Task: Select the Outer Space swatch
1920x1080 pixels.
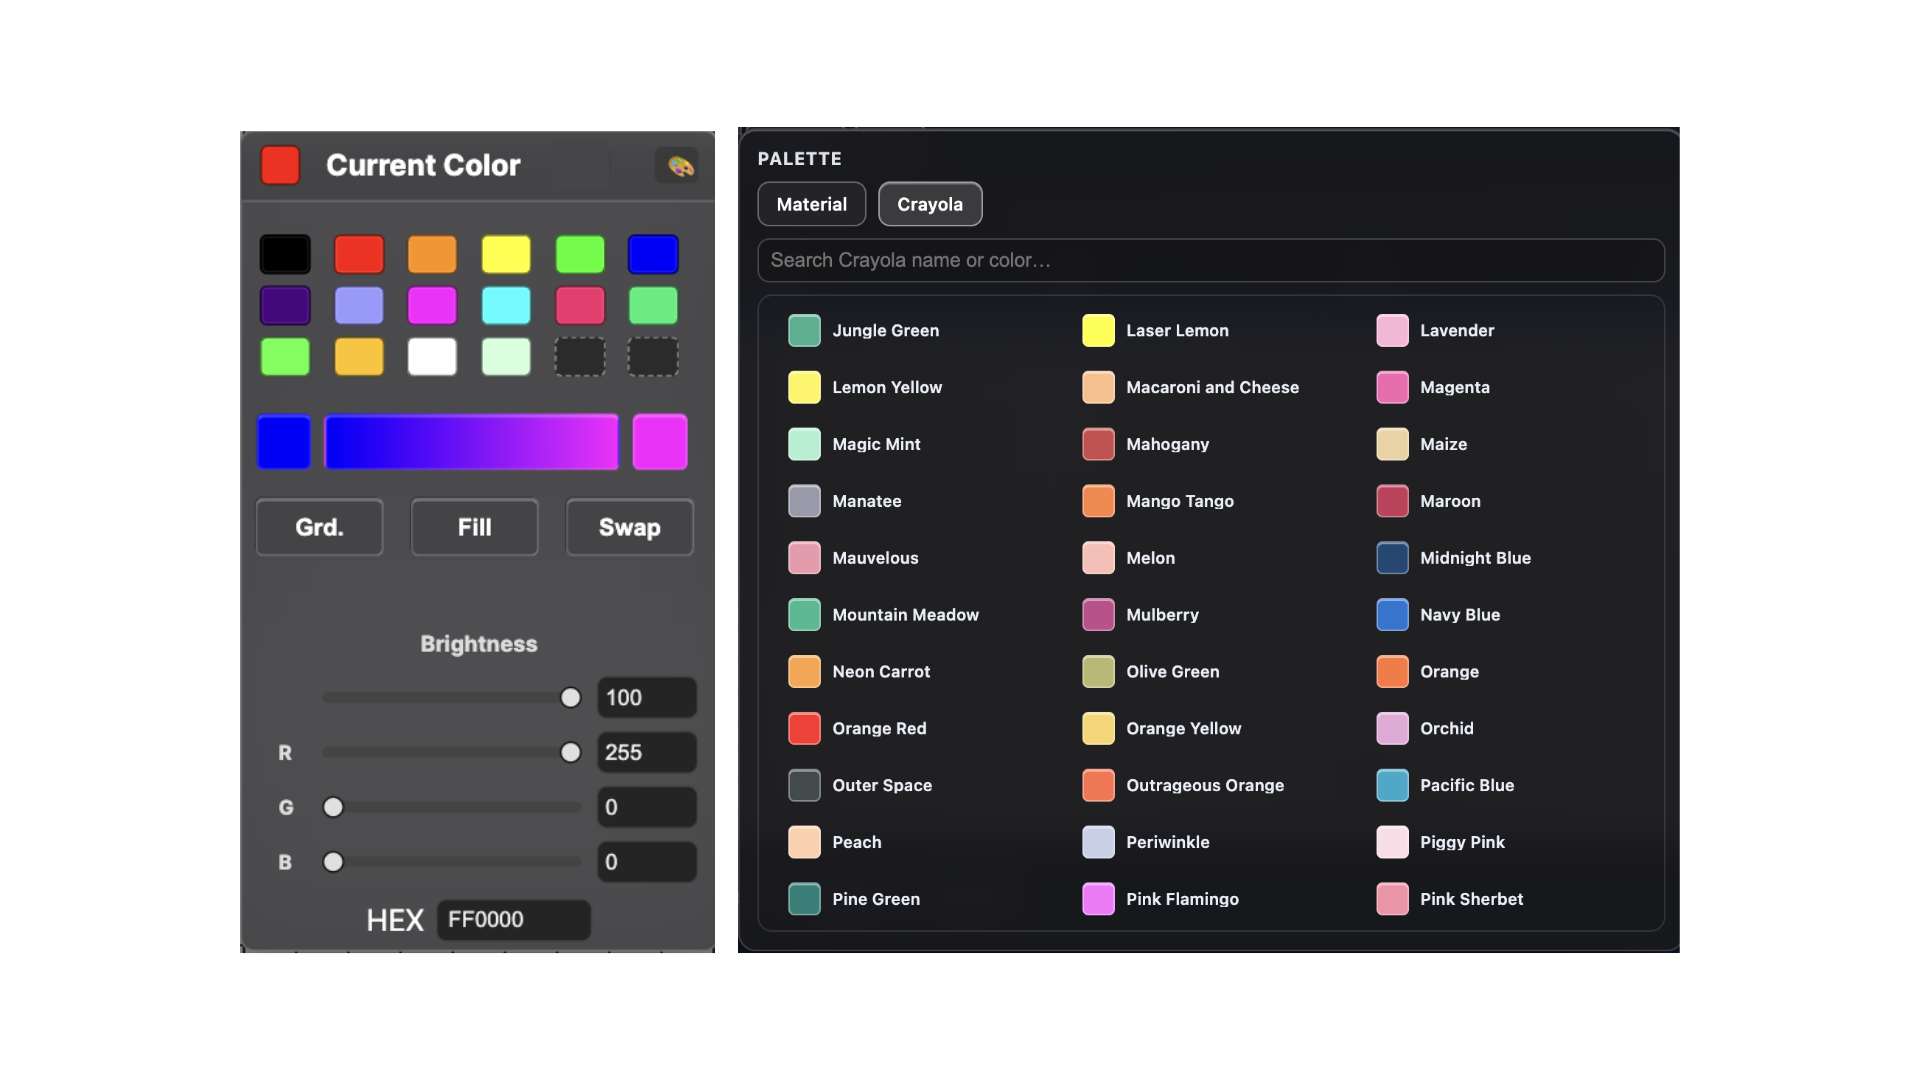Action: pyautogui.click(x=804, y=785)
